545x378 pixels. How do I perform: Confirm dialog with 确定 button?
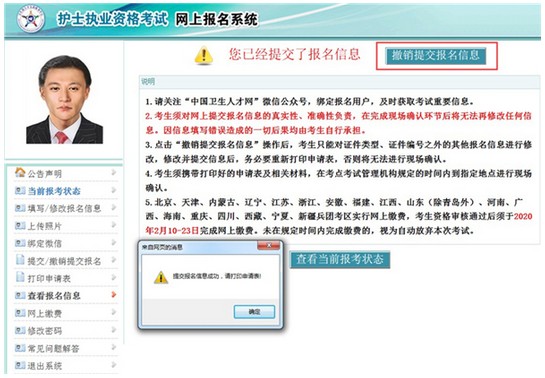point(254,312)
